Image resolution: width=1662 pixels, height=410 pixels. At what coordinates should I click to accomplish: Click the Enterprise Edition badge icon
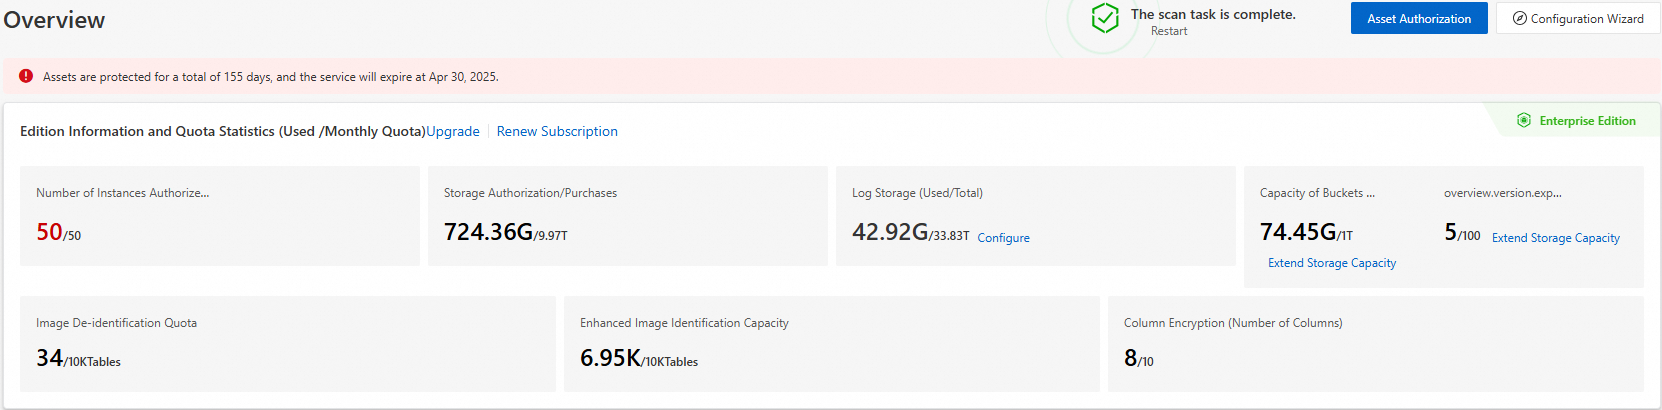pyautogui.click(x=1524, y=121)
